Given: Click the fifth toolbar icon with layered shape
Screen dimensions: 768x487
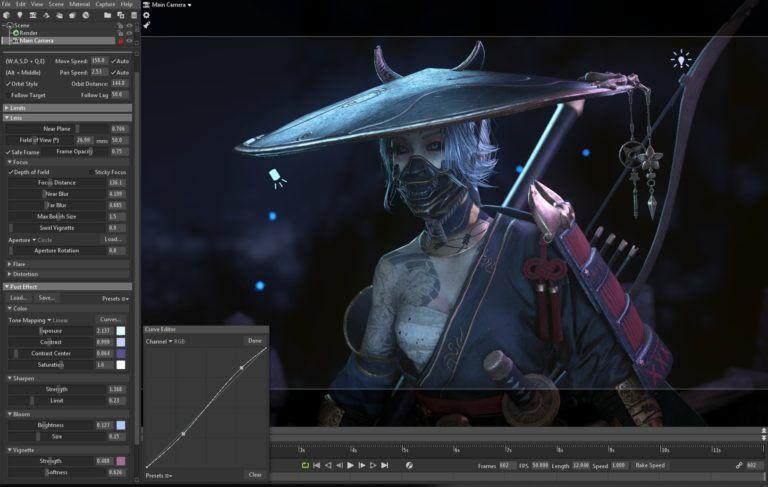Looking at the screenshot, I should pos(59,15).
